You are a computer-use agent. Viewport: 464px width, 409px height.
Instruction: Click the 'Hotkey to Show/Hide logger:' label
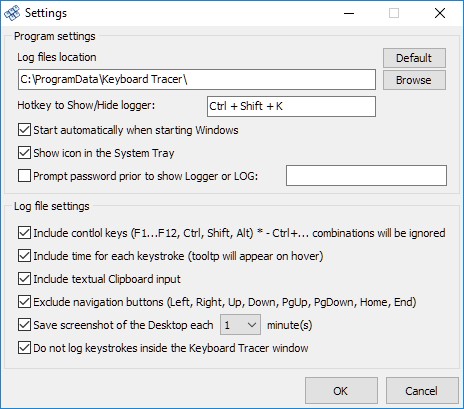(x=86, y=105)
